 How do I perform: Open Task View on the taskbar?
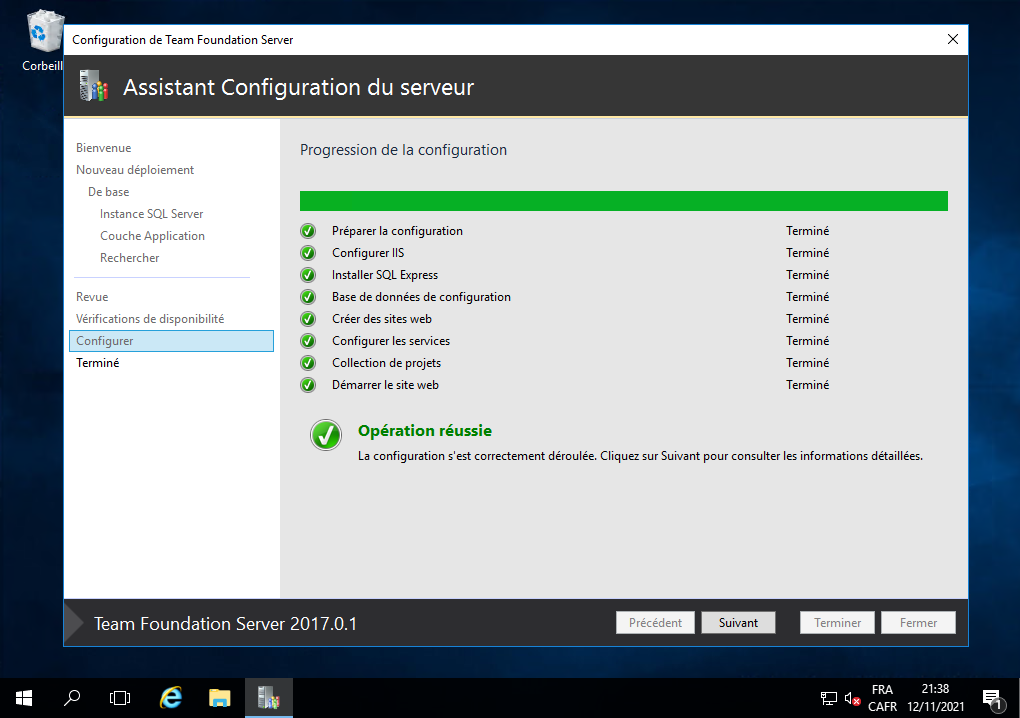click(120, 698)
